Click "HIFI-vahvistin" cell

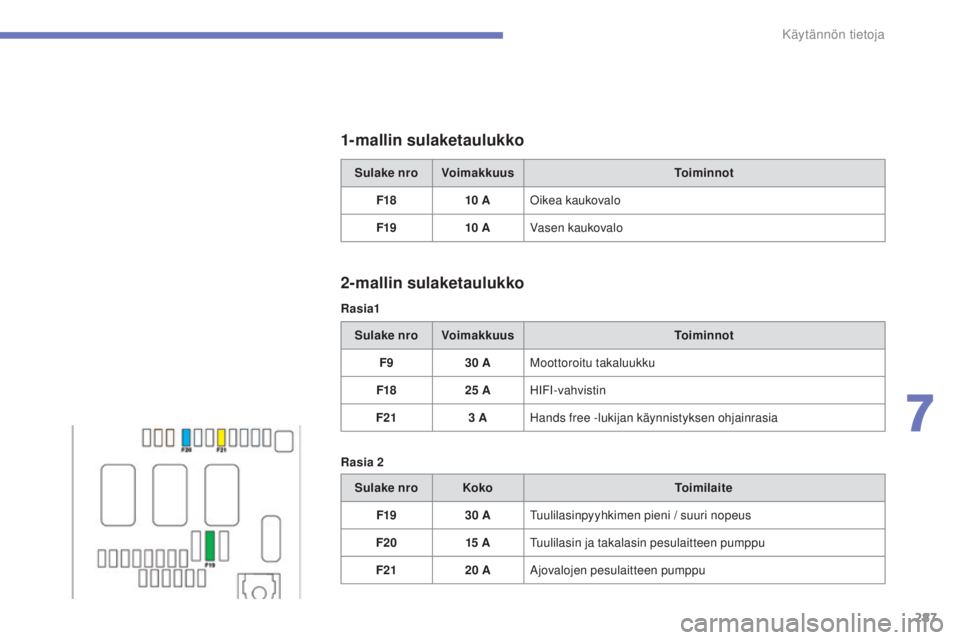tap(704, 390)
